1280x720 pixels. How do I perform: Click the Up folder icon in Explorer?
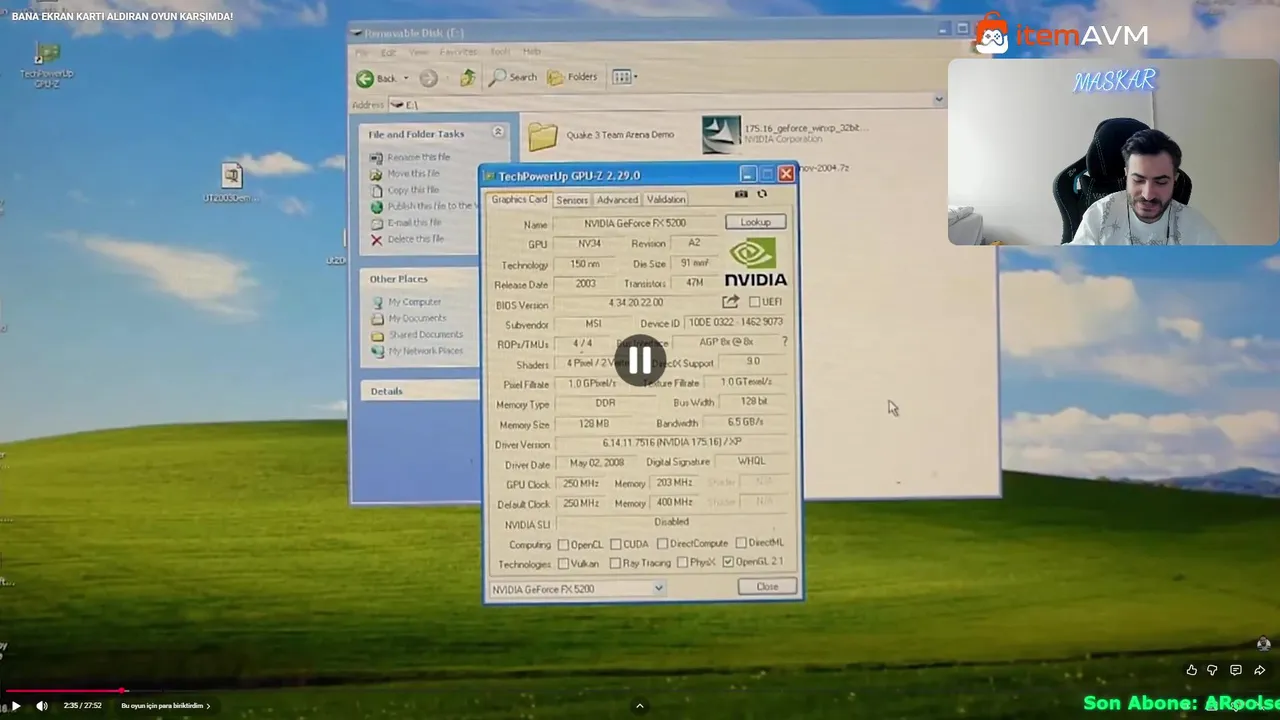coord(467,77)
